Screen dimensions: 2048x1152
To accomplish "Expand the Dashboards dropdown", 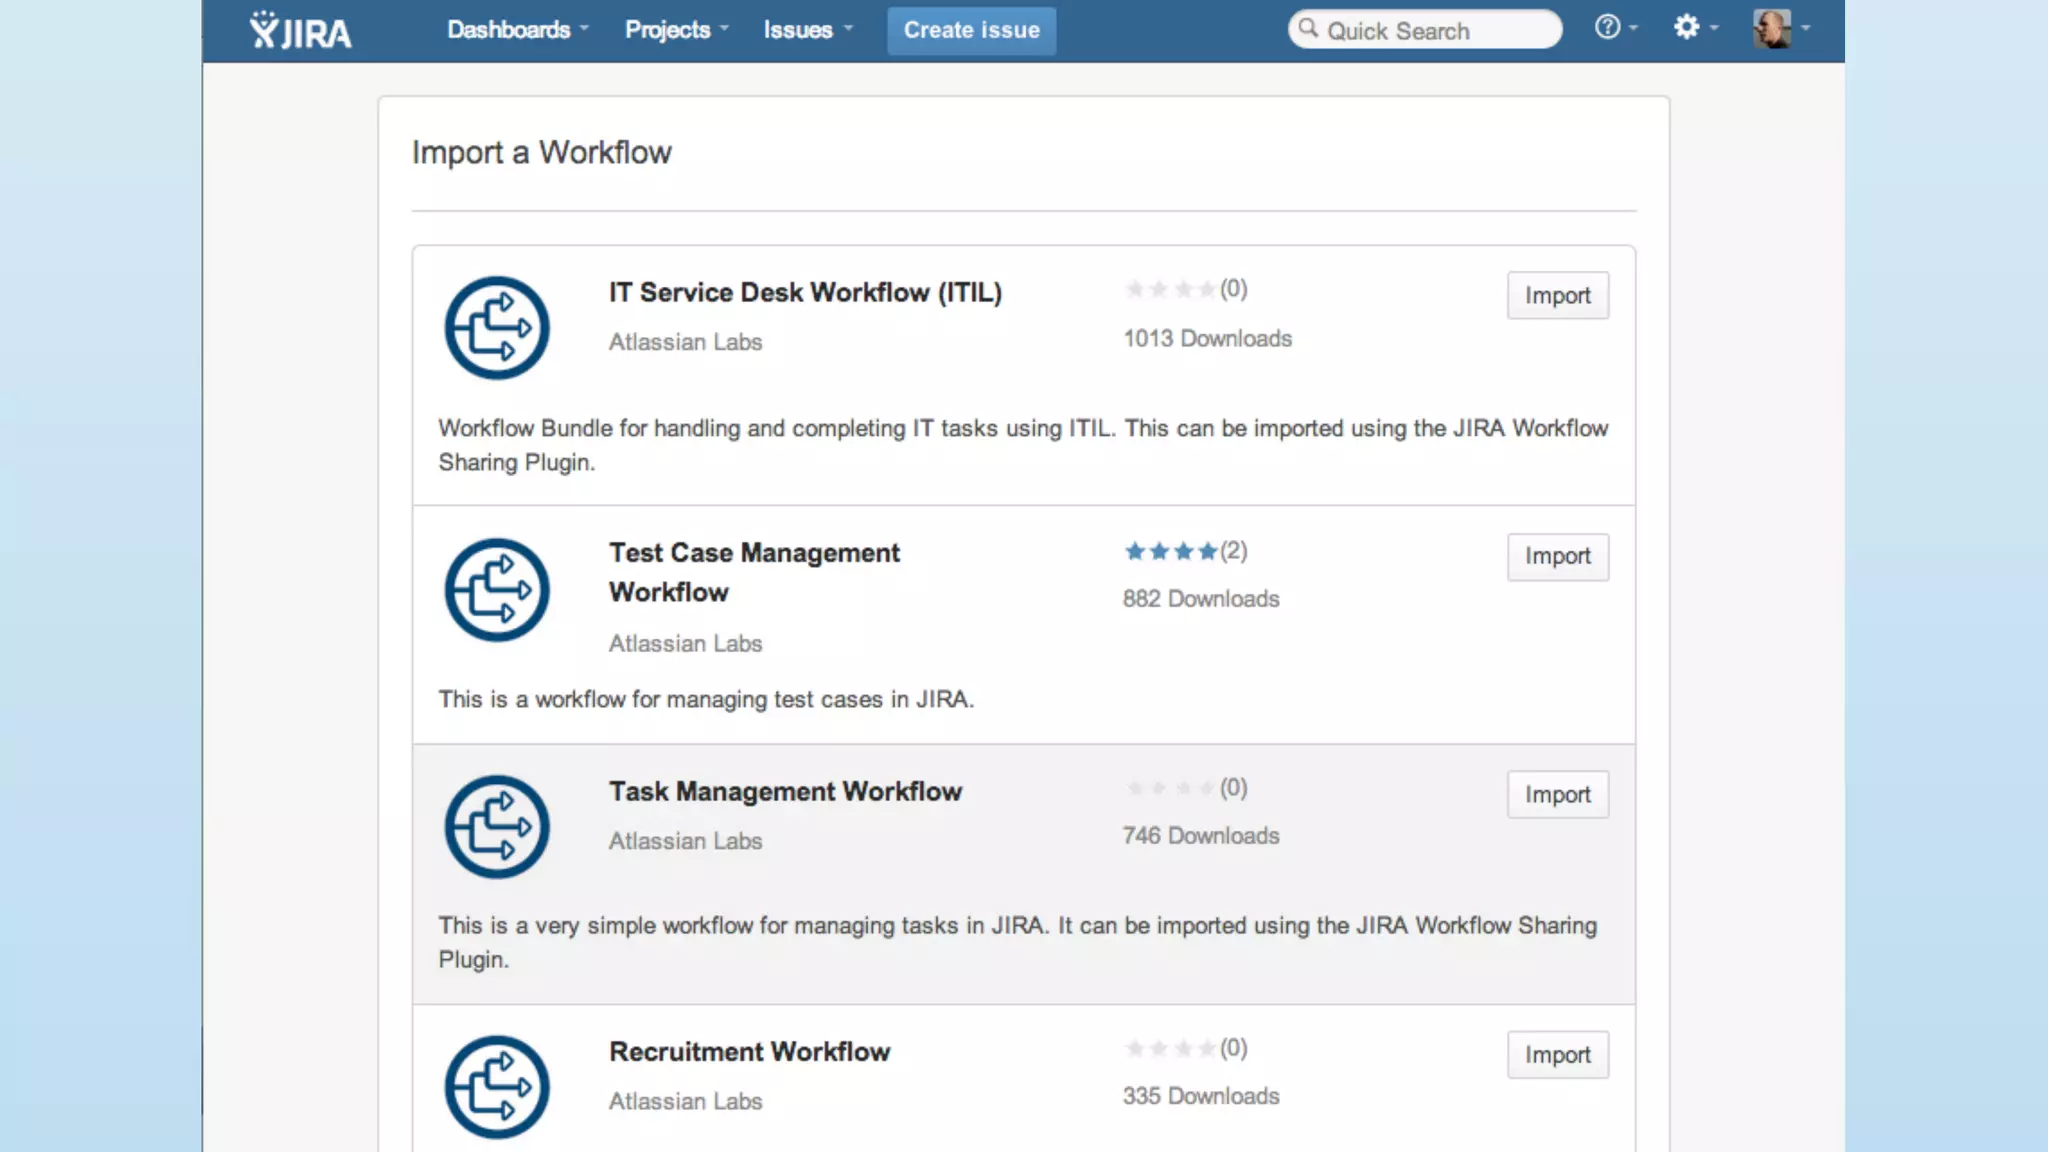I will pyautogui.click(x=517, y=30).
